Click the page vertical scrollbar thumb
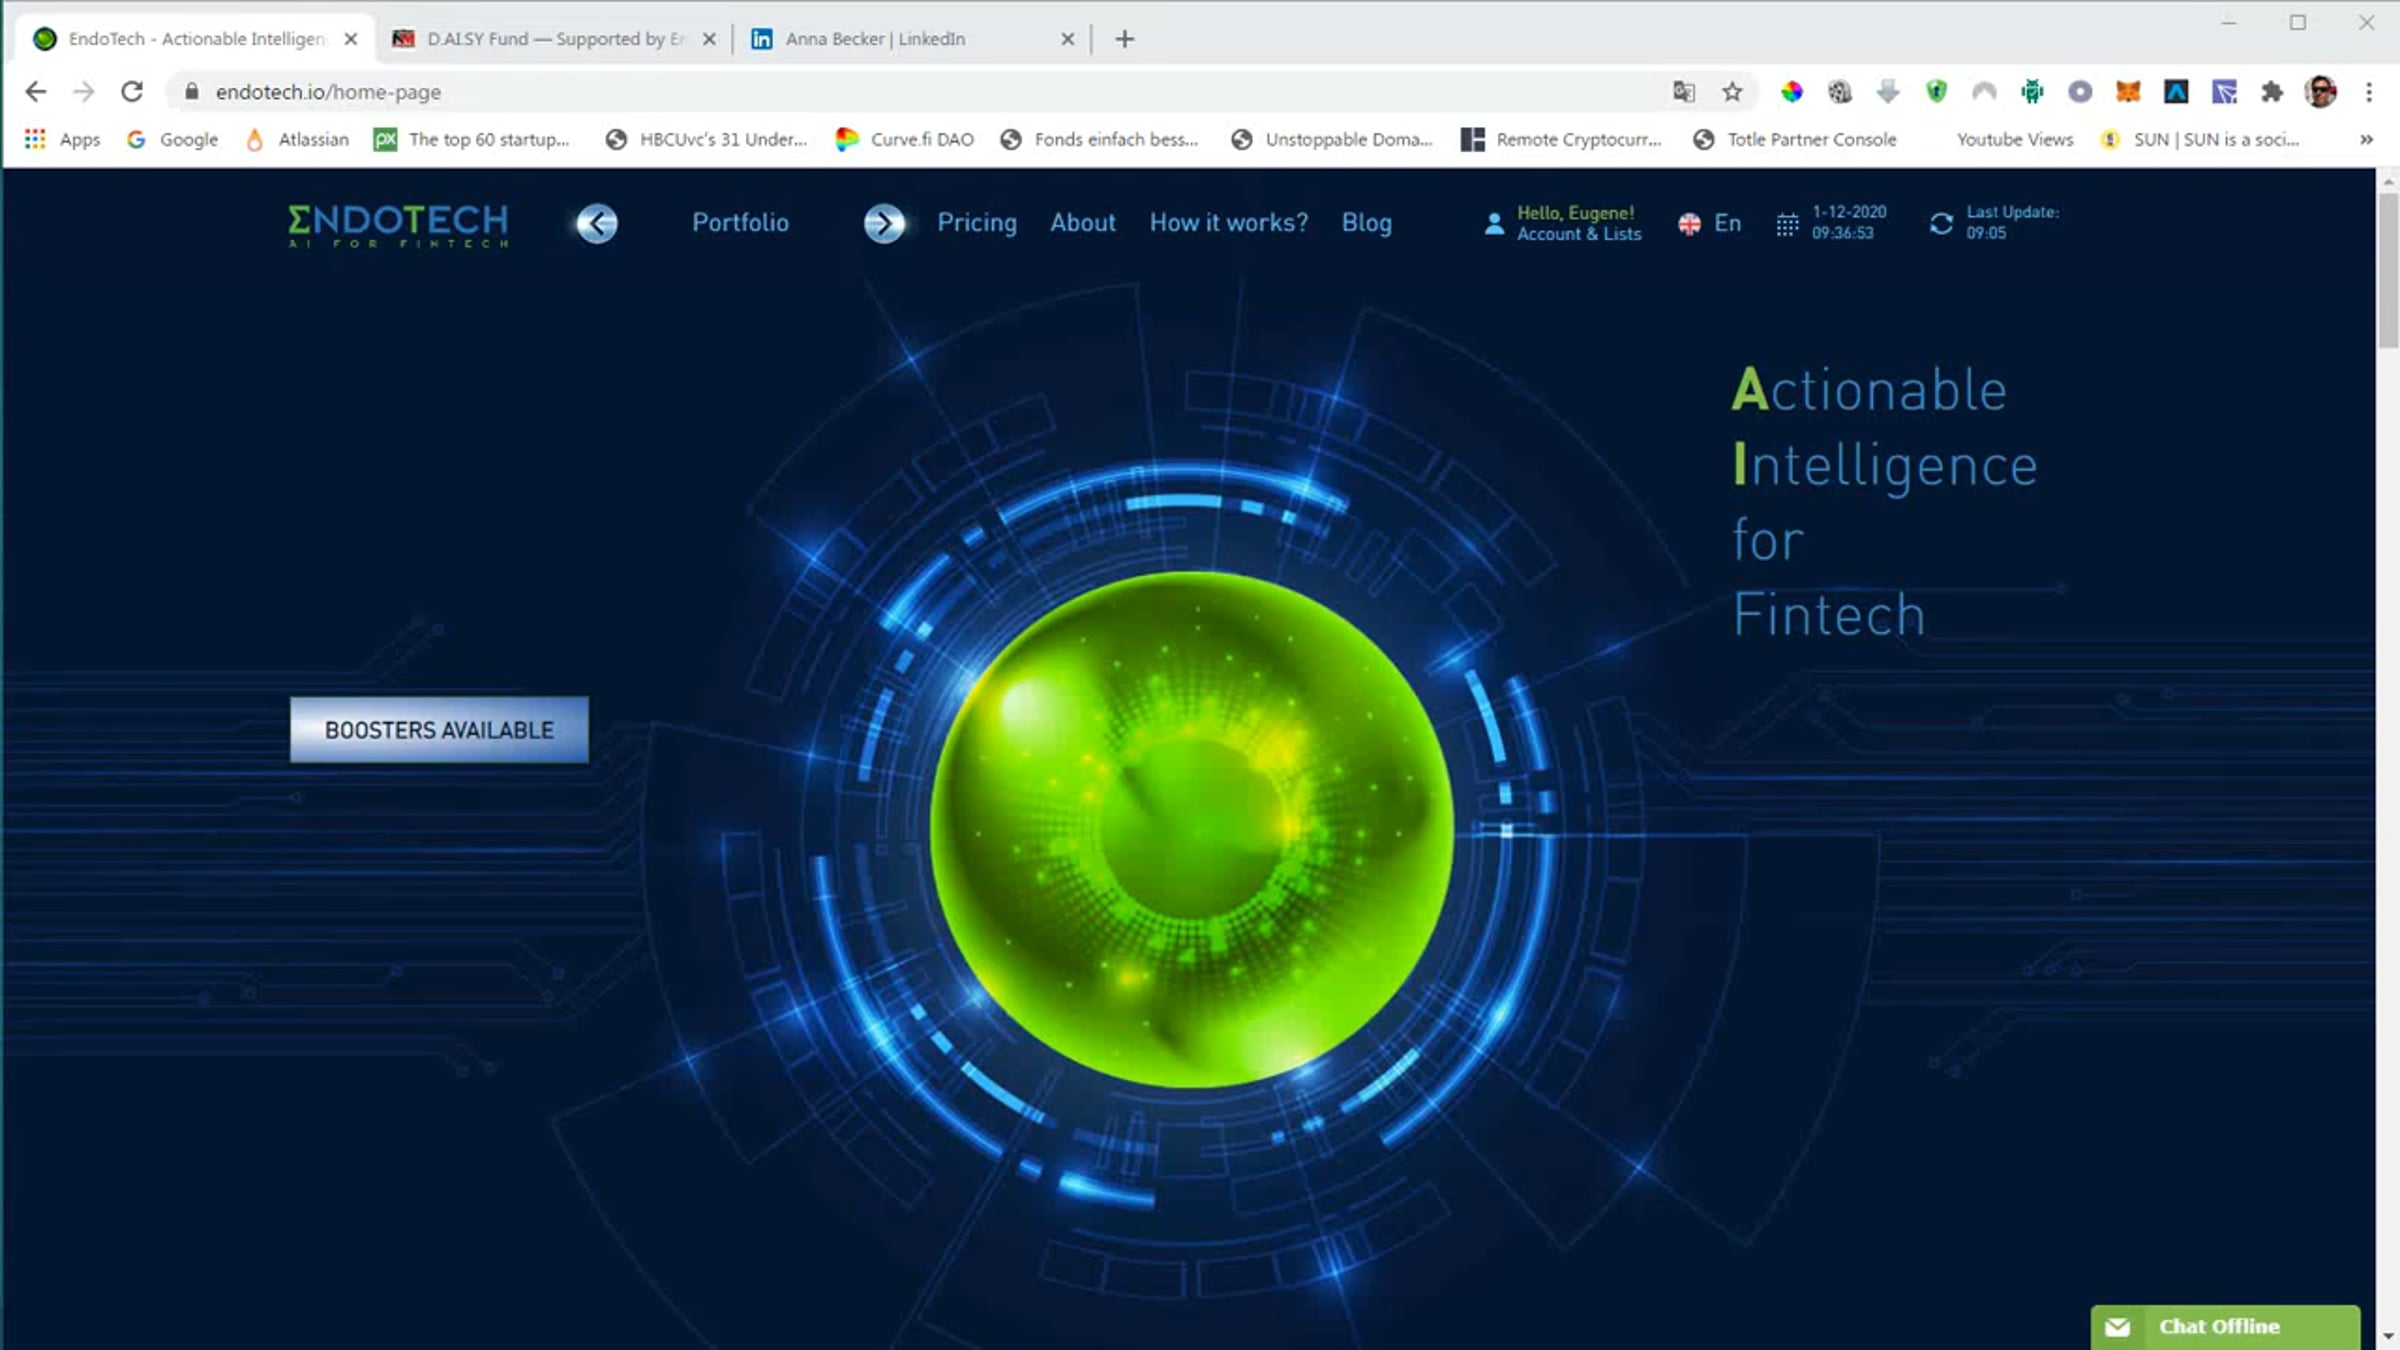 pos(2388,270)
